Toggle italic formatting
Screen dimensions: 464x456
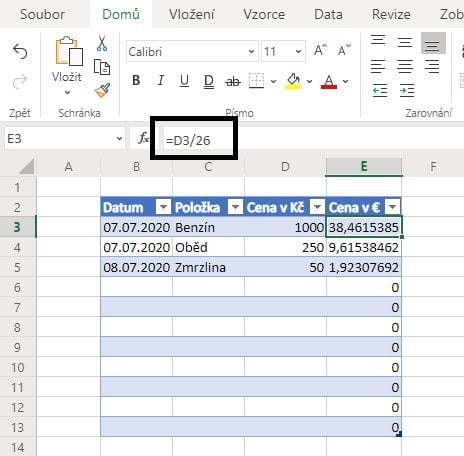[161, 81]
